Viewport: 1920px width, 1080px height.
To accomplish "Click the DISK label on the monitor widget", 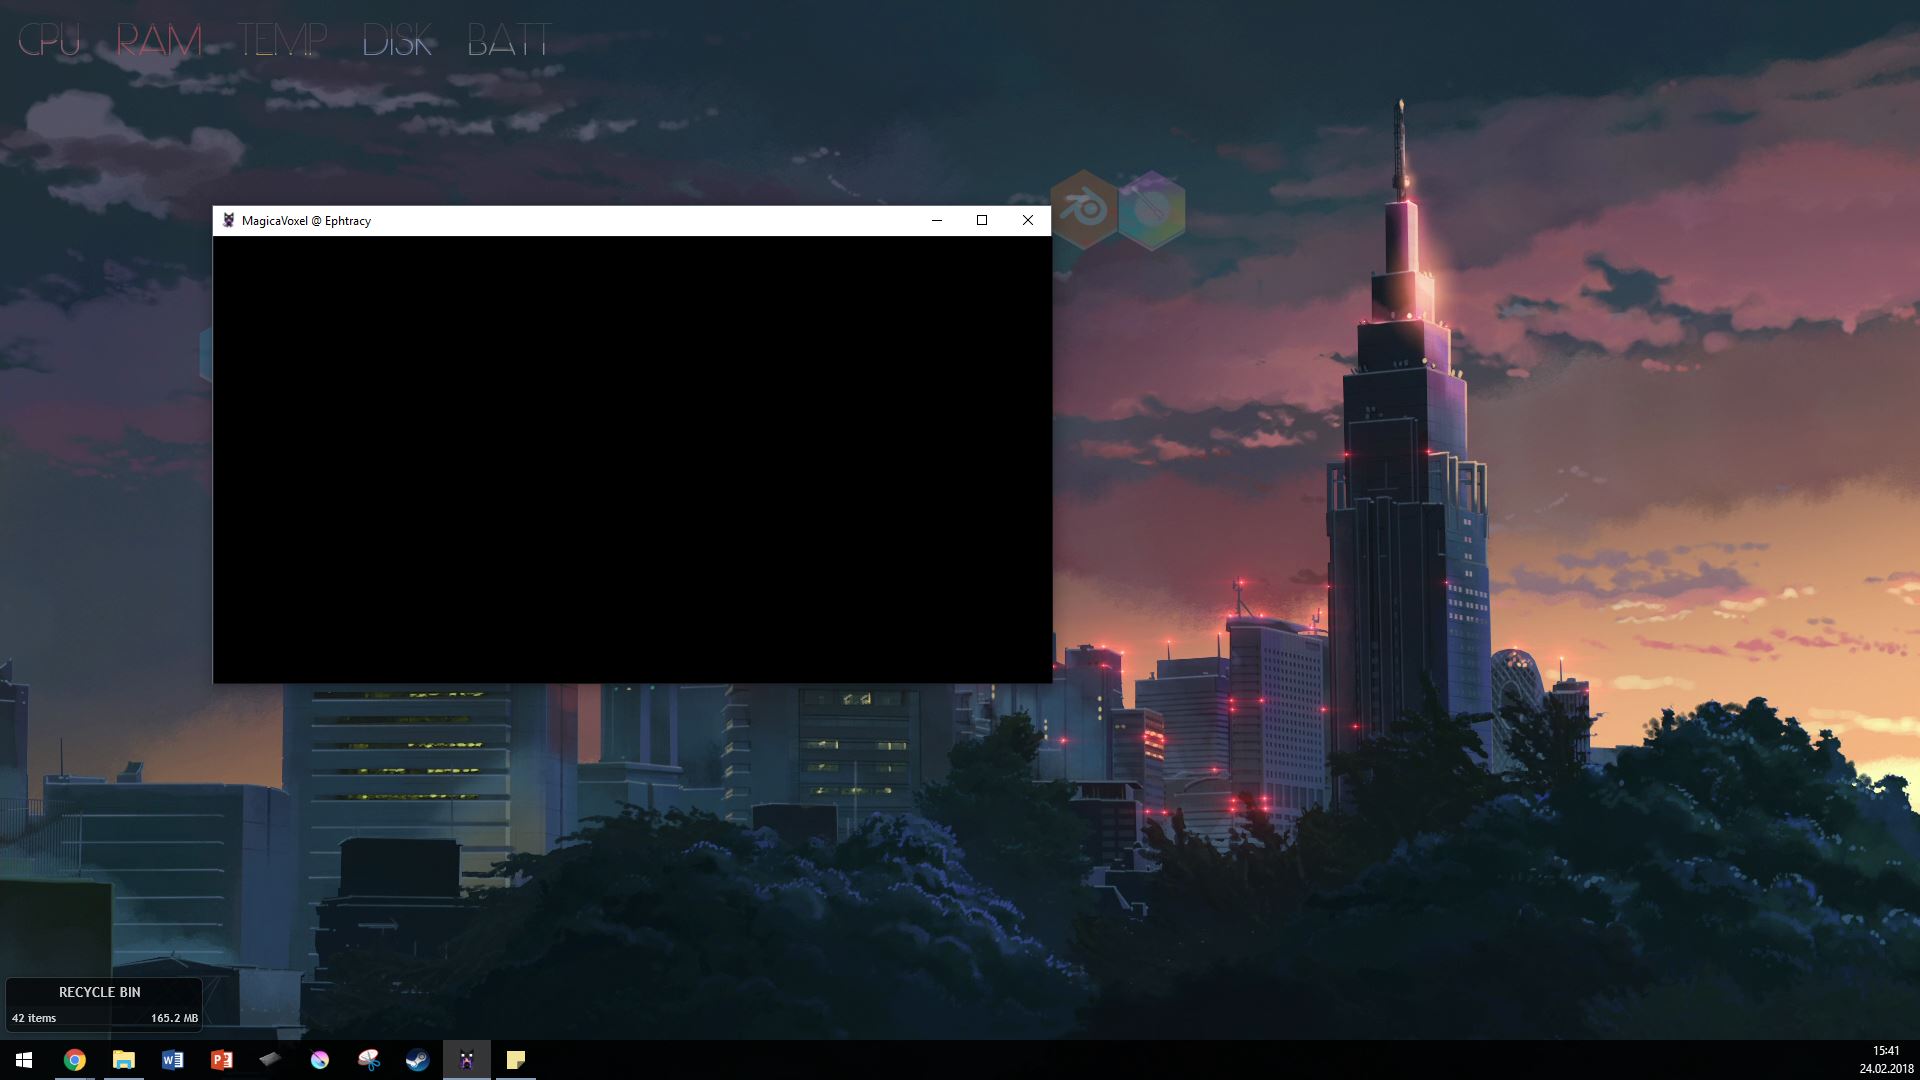I will pos(399,40).
